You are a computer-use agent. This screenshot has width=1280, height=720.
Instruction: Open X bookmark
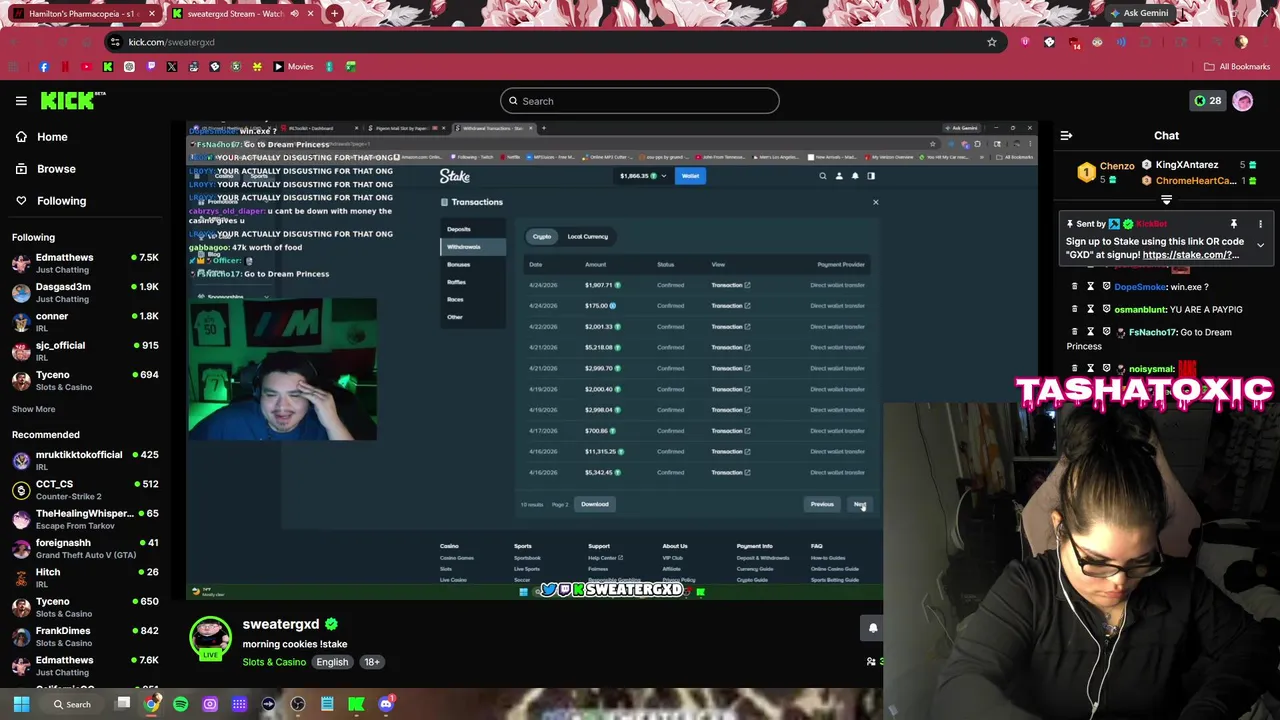(172, 67)
